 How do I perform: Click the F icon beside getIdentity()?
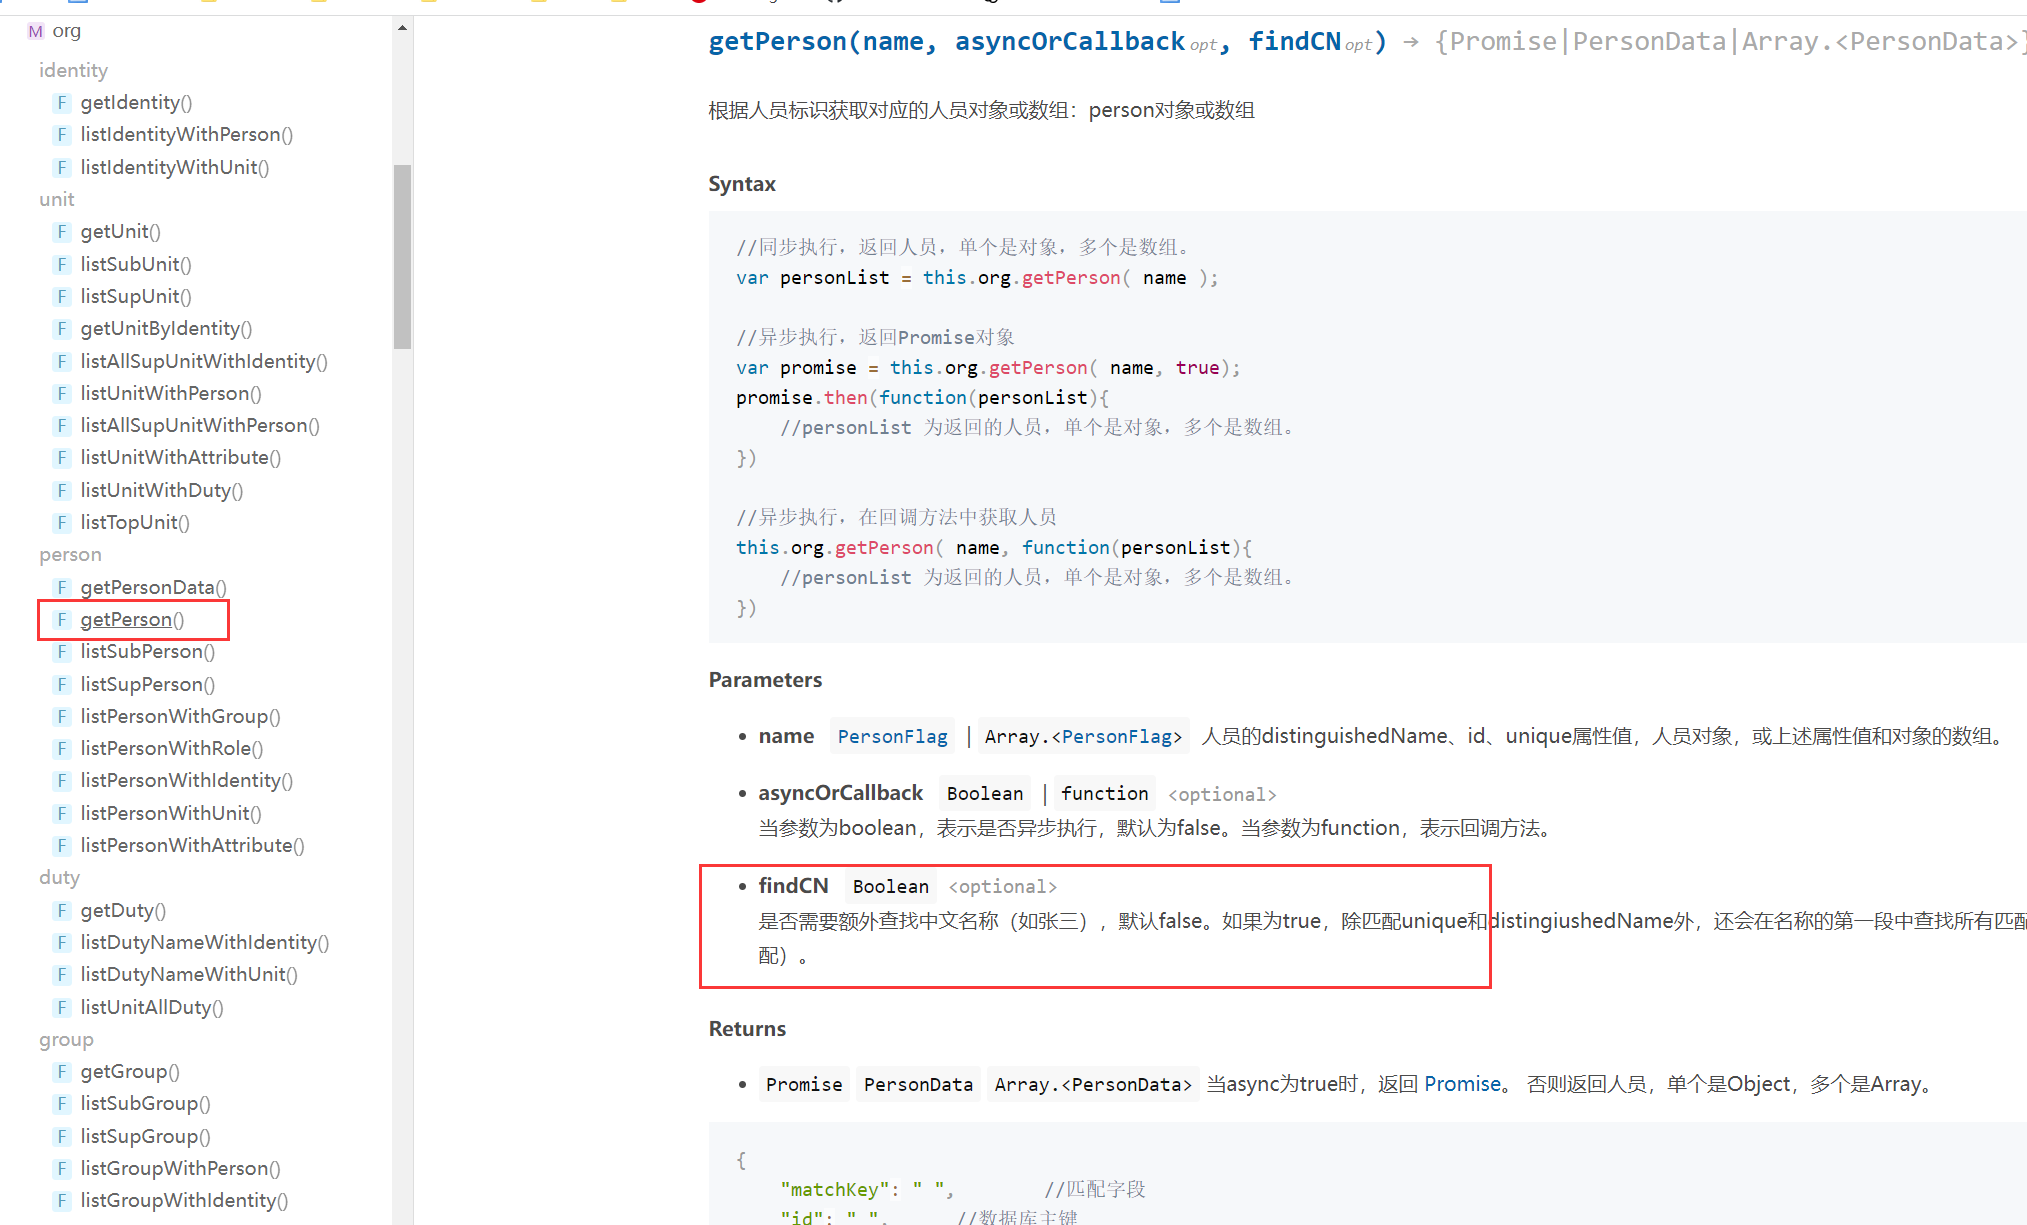(x=62, y=102)
